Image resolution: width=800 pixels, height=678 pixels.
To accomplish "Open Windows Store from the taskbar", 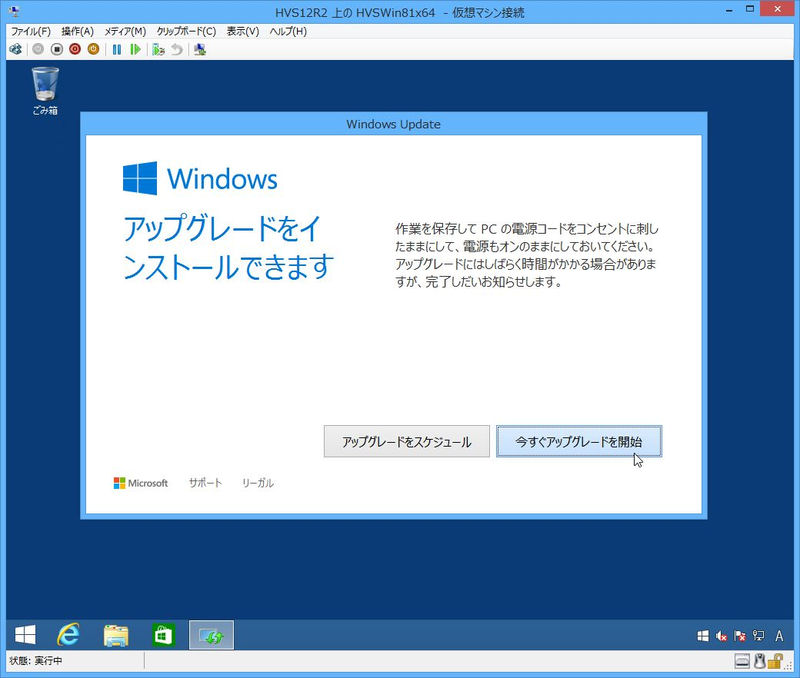I will [163, 635].
